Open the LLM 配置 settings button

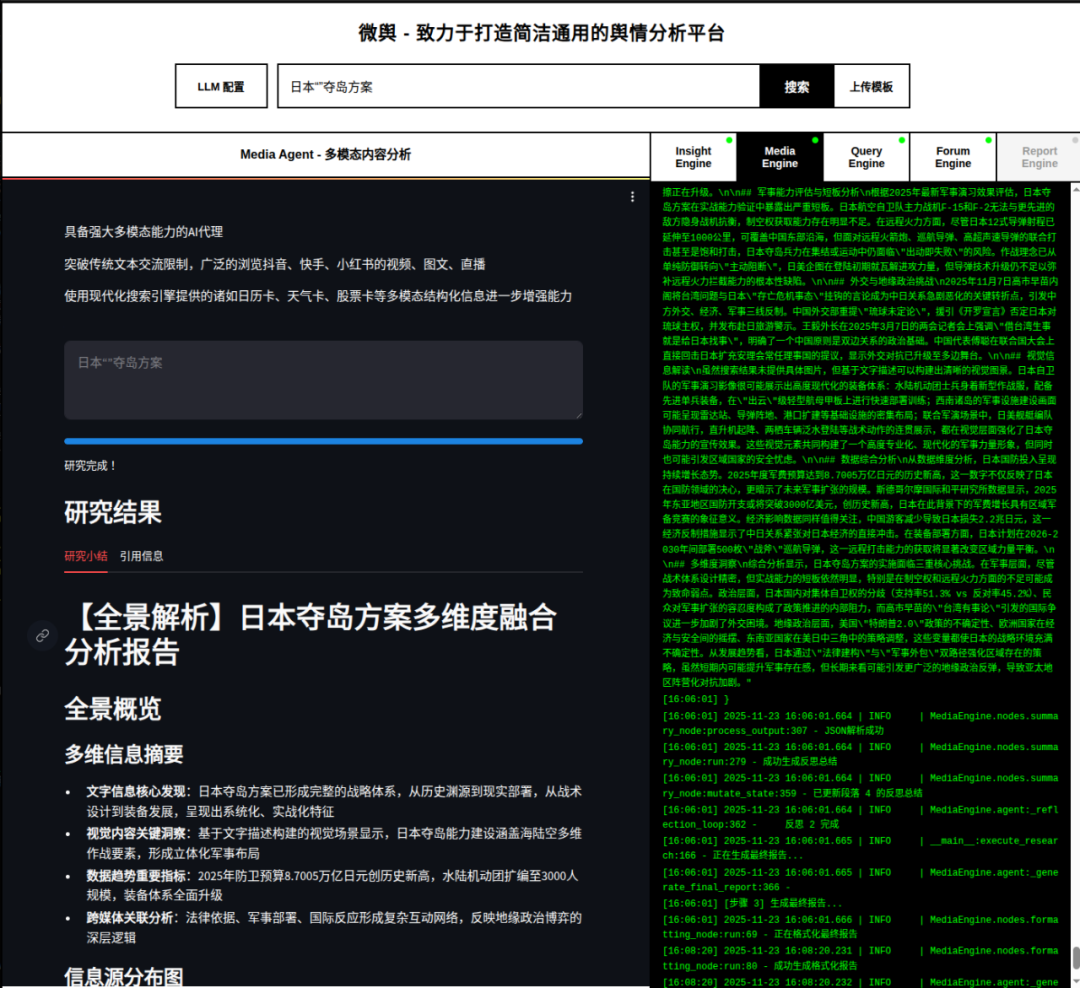click(221, 86)
